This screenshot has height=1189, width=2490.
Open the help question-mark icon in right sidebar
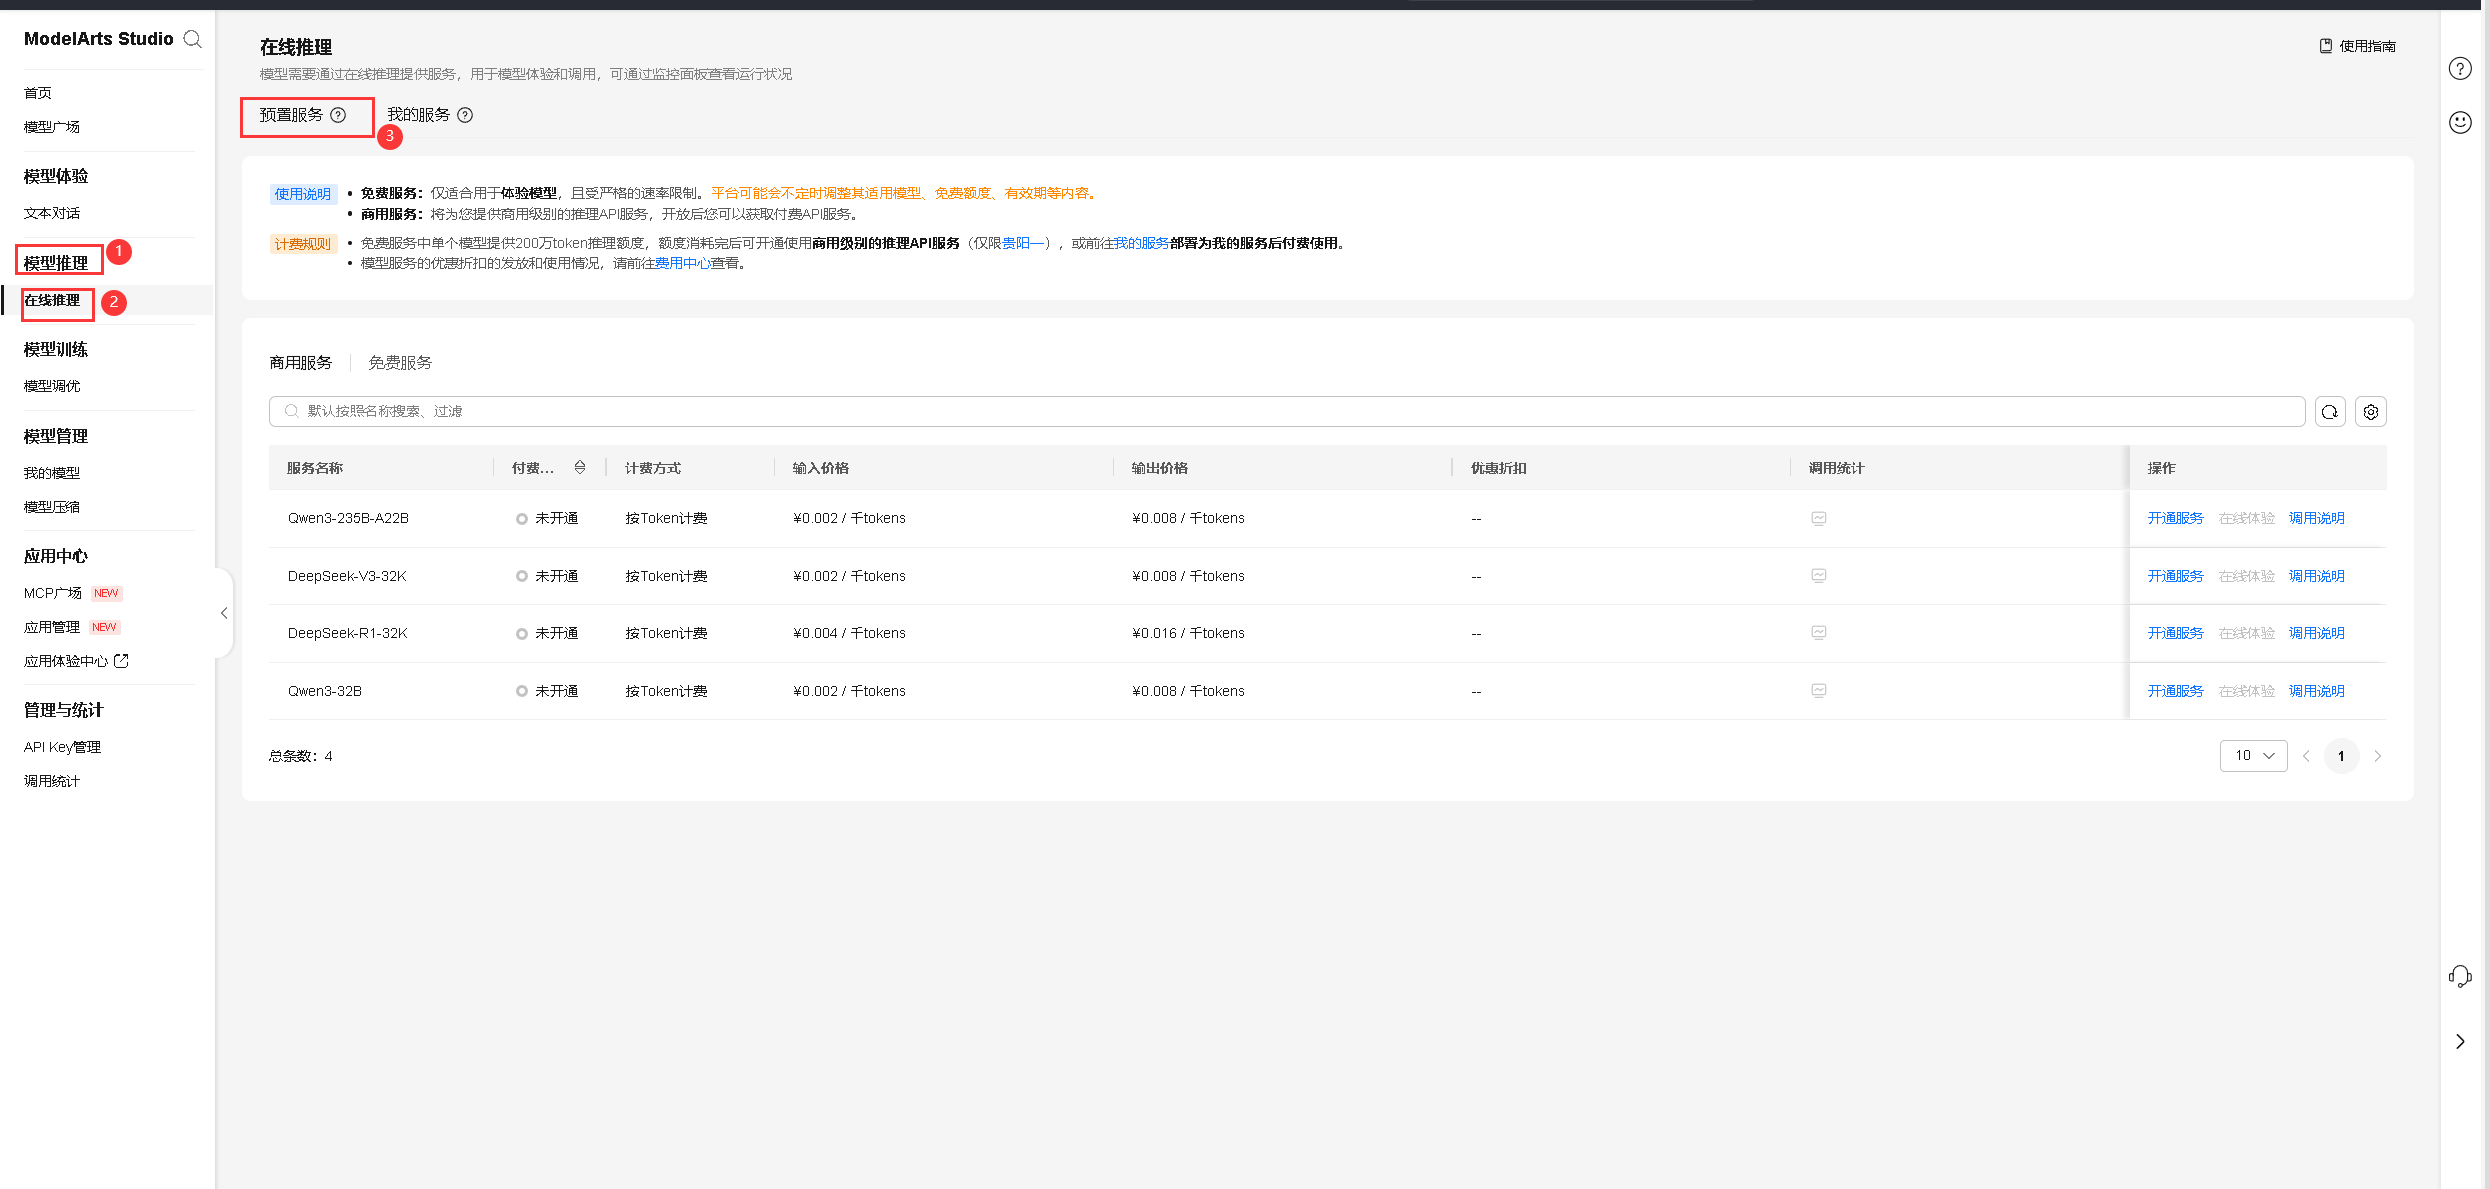coord(2459,69)
